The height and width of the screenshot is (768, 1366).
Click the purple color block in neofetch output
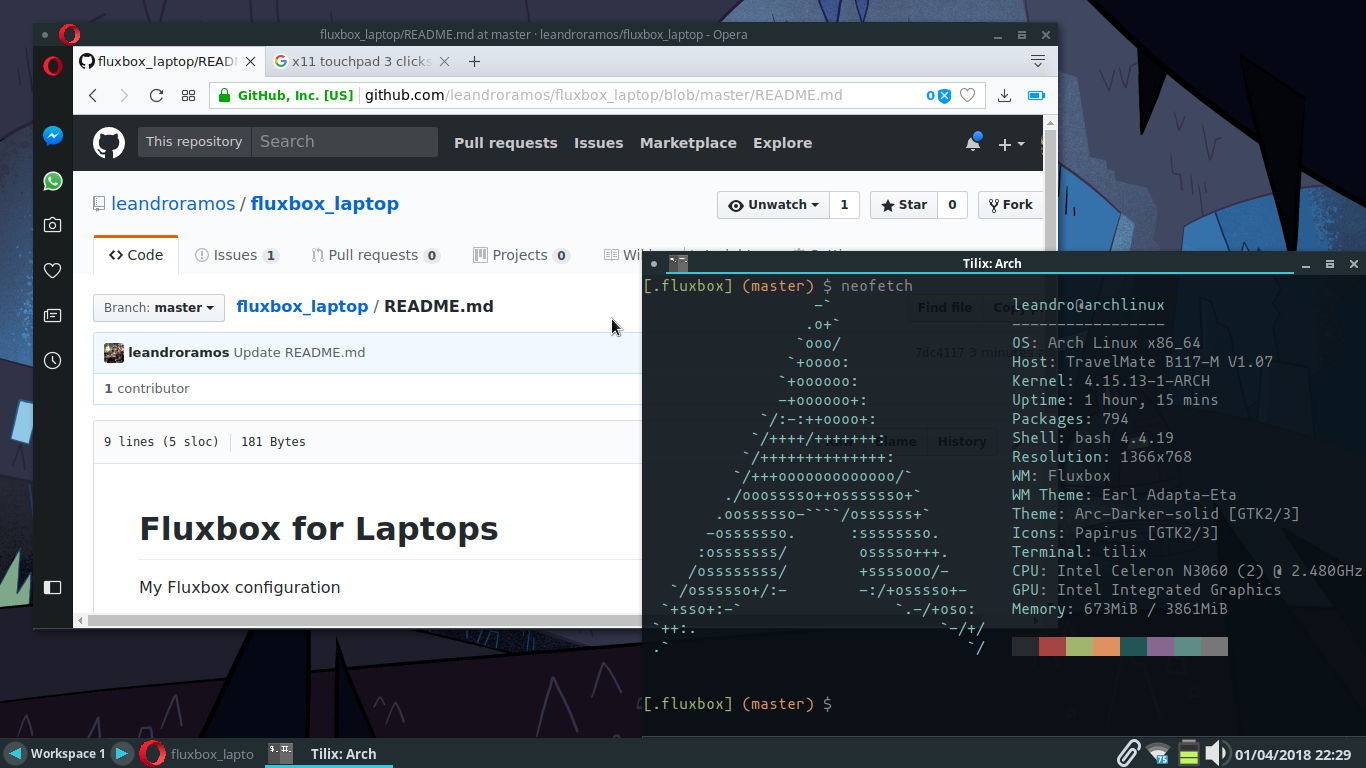1160,647
